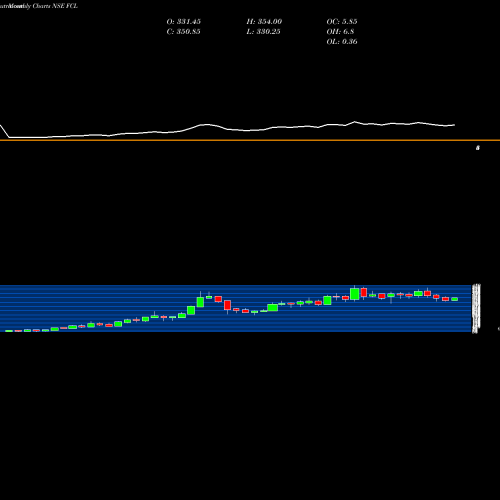Click the 'OC: 5.85' readout
The image size is (500, 500).
(x=342, y=22)
